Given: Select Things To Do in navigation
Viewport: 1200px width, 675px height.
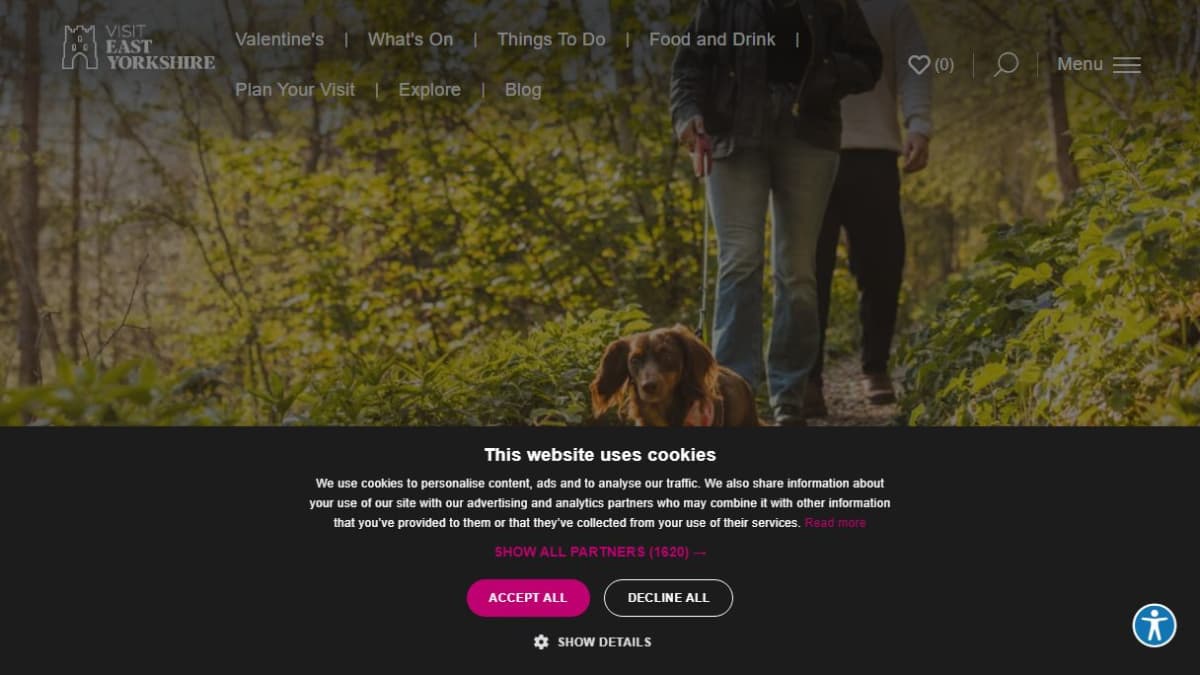Looking at the screenshot, I should point(551,39).
